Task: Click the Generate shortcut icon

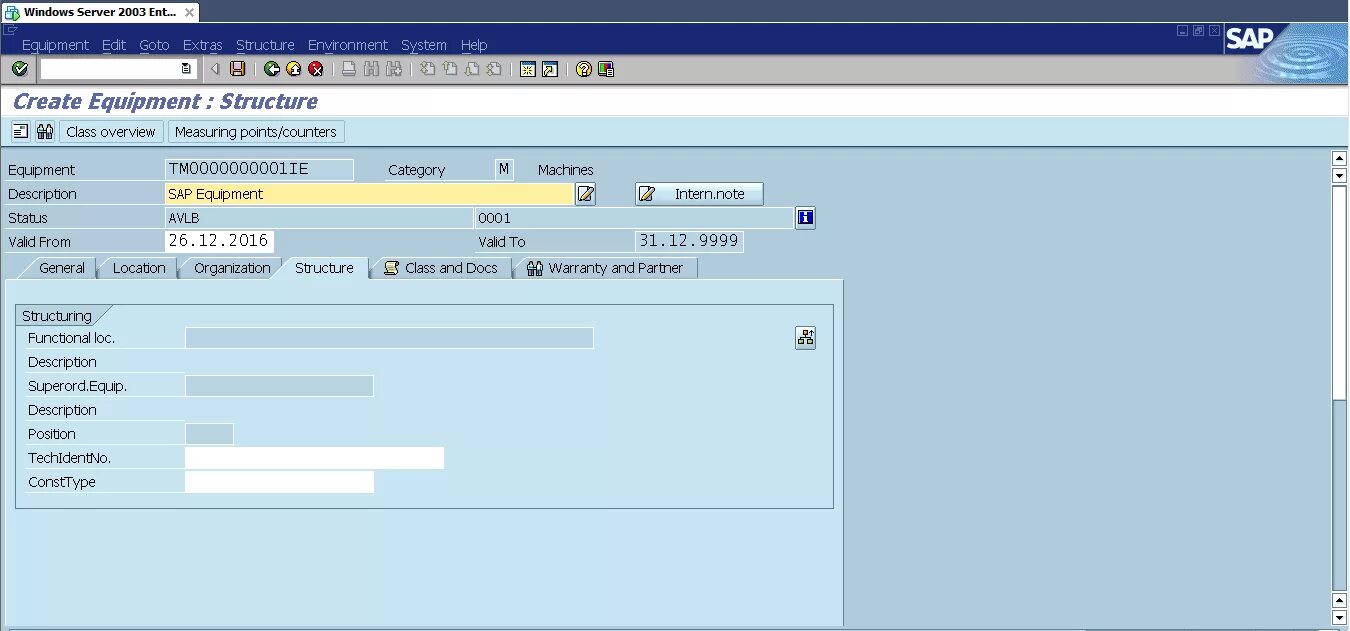Action: (550, 69)
